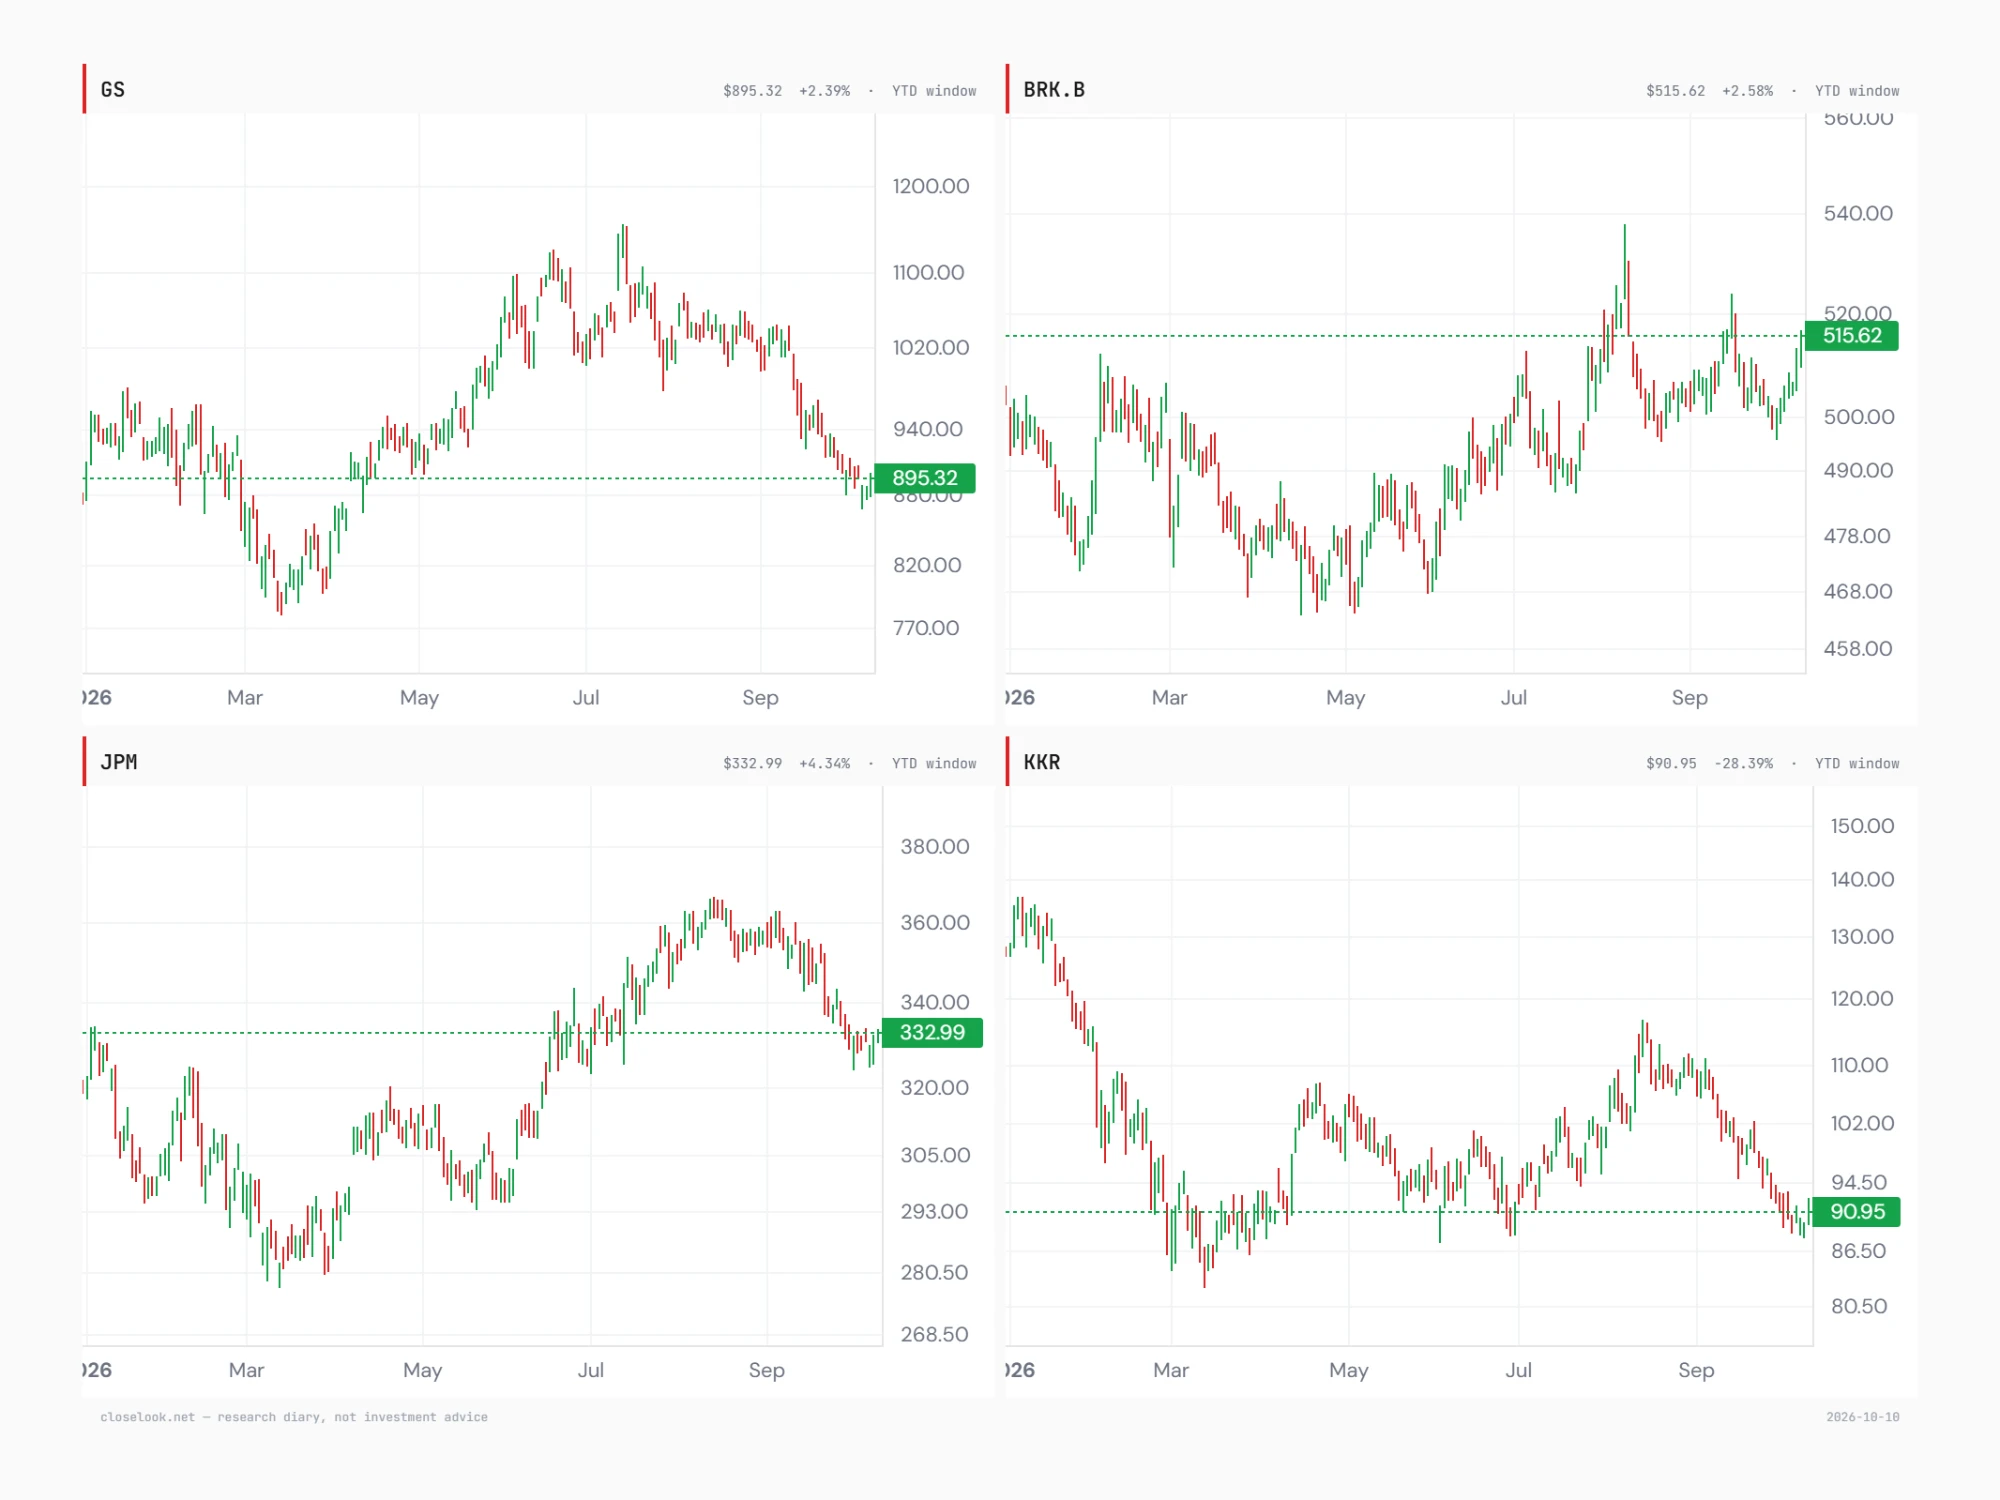Click the Sep date label under KKR chart
Viewport: 2000px width, 1500px height.
1696,1370
